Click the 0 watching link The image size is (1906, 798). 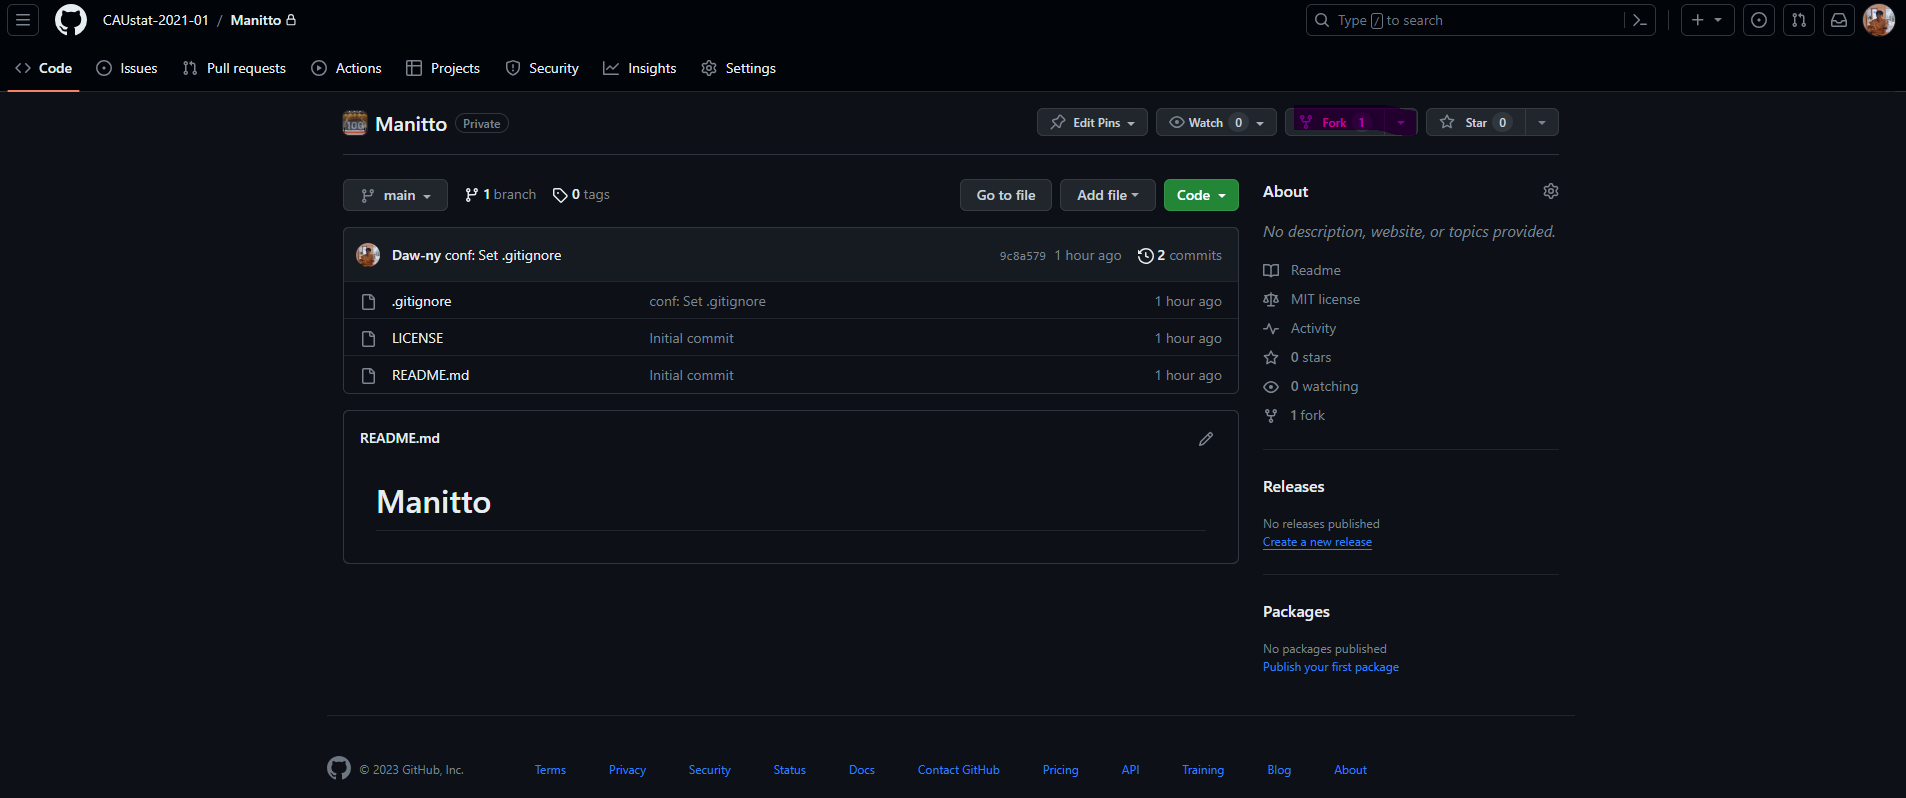[1311, 386]
